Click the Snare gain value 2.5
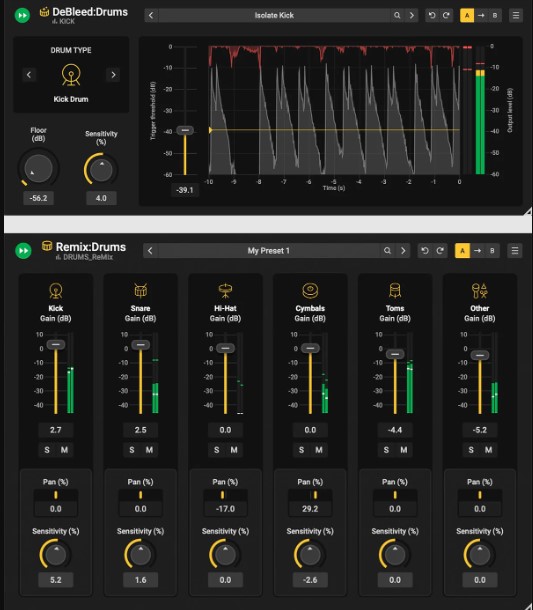 [140, 430]
